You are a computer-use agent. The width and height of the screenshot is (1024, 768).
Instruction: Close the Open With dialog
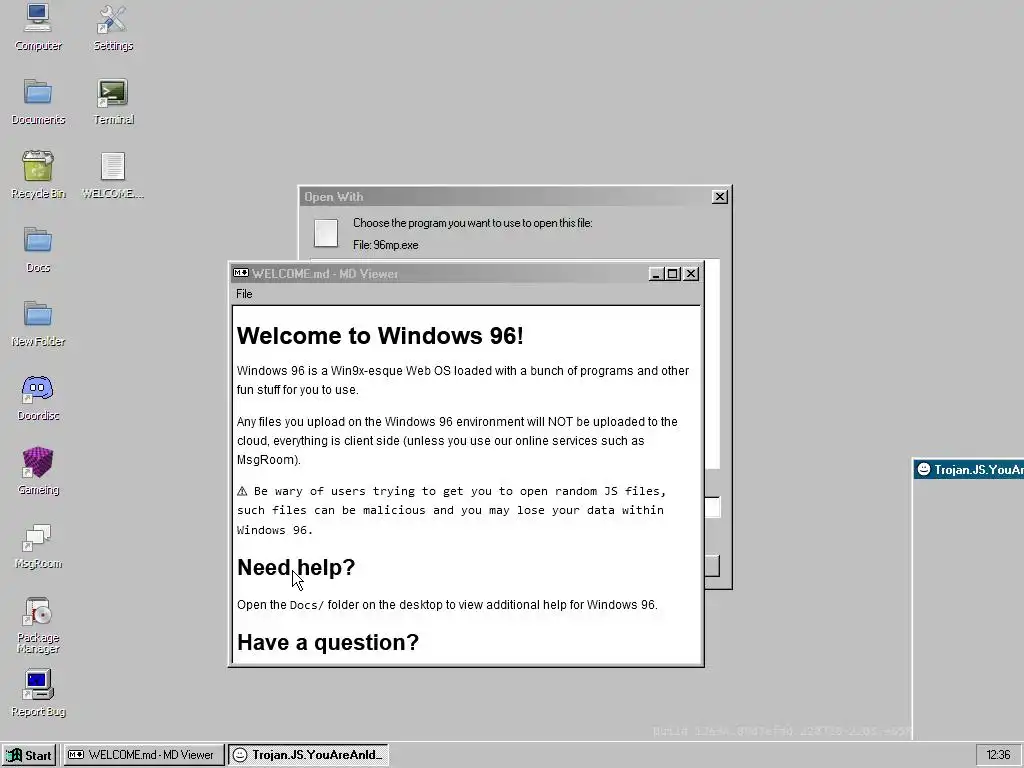point(720,197)
